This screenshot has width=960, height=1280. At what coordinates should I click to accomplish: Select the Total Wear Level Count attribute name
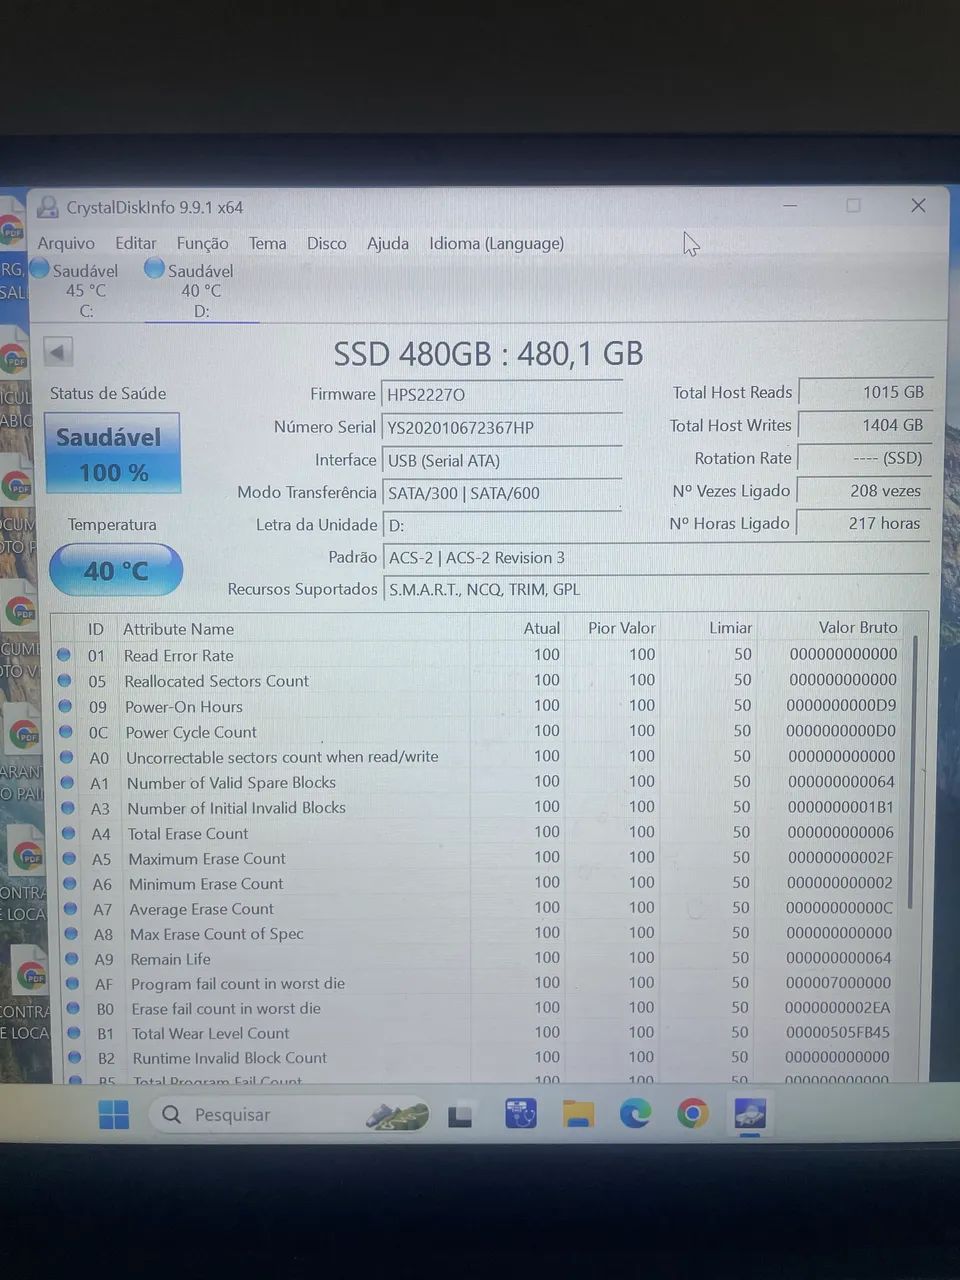pyautogui.click(x=210, y=1033)
